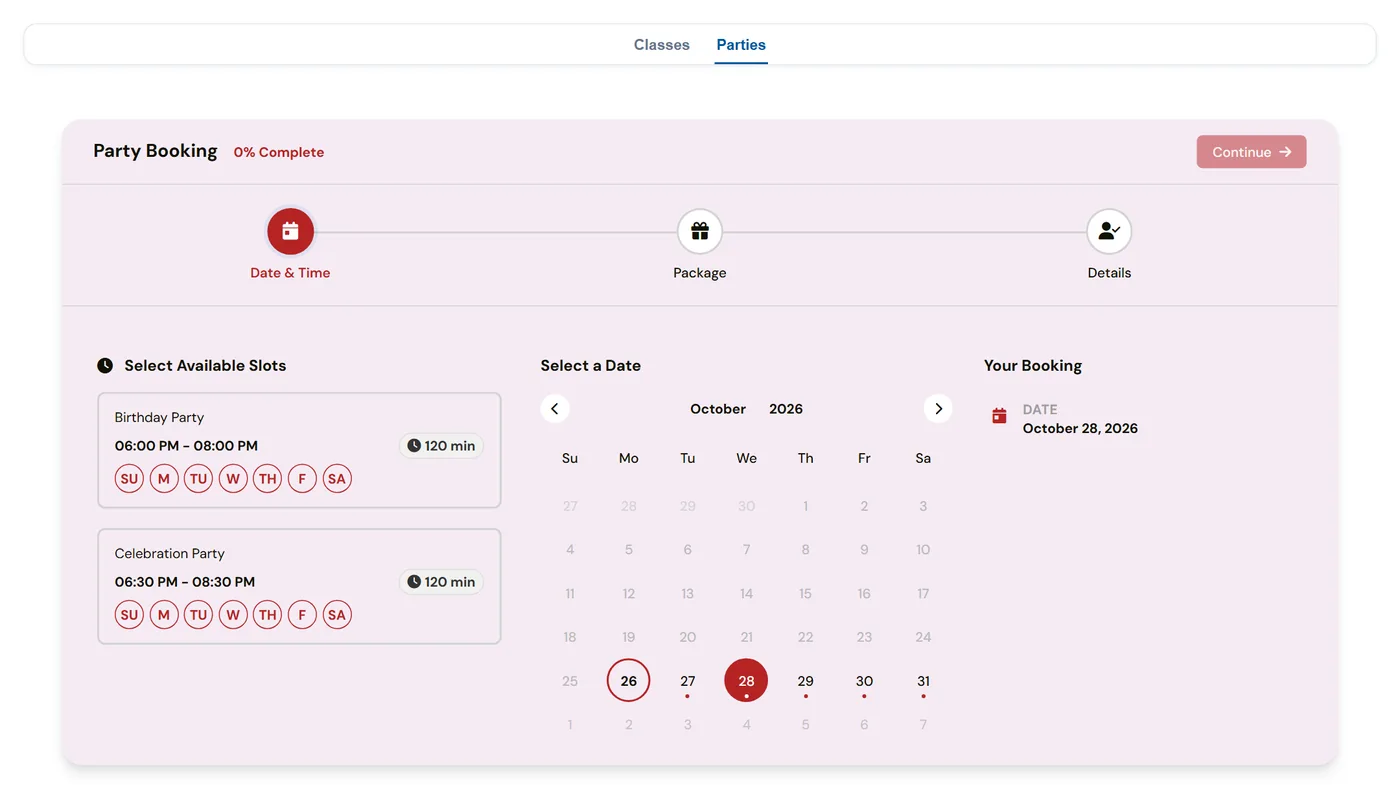Toggle SU day on Birthday Party slot
Screen dimensions: 1400x785
point(129,479)
